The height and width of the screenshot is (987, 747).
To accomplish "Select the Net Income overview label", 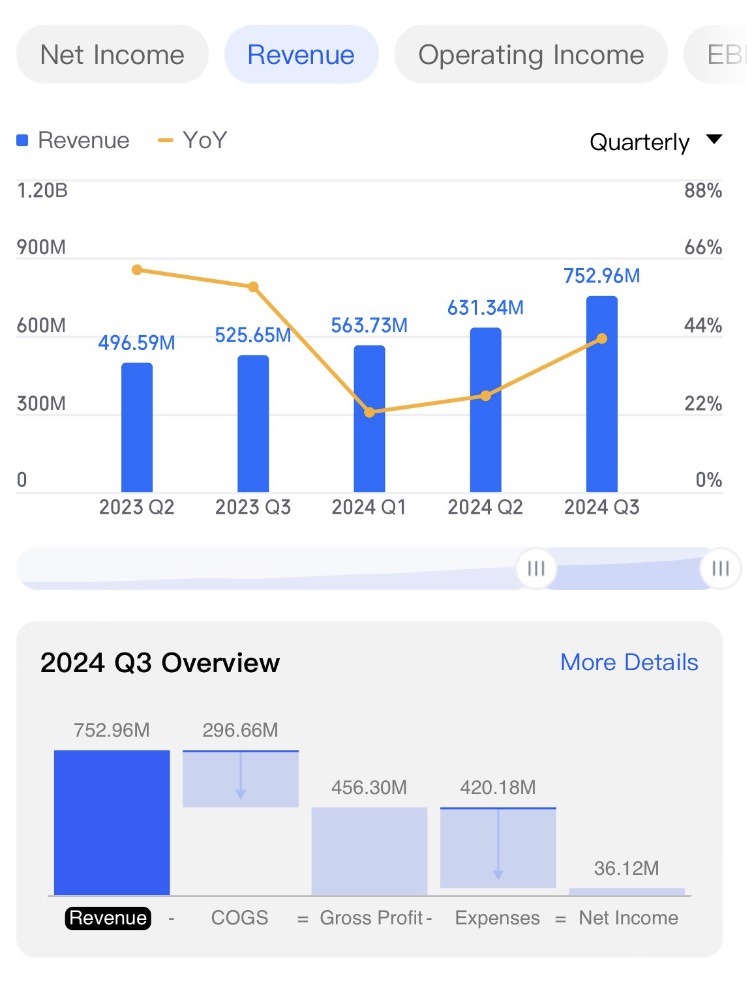I will click(x=628, y=918).
